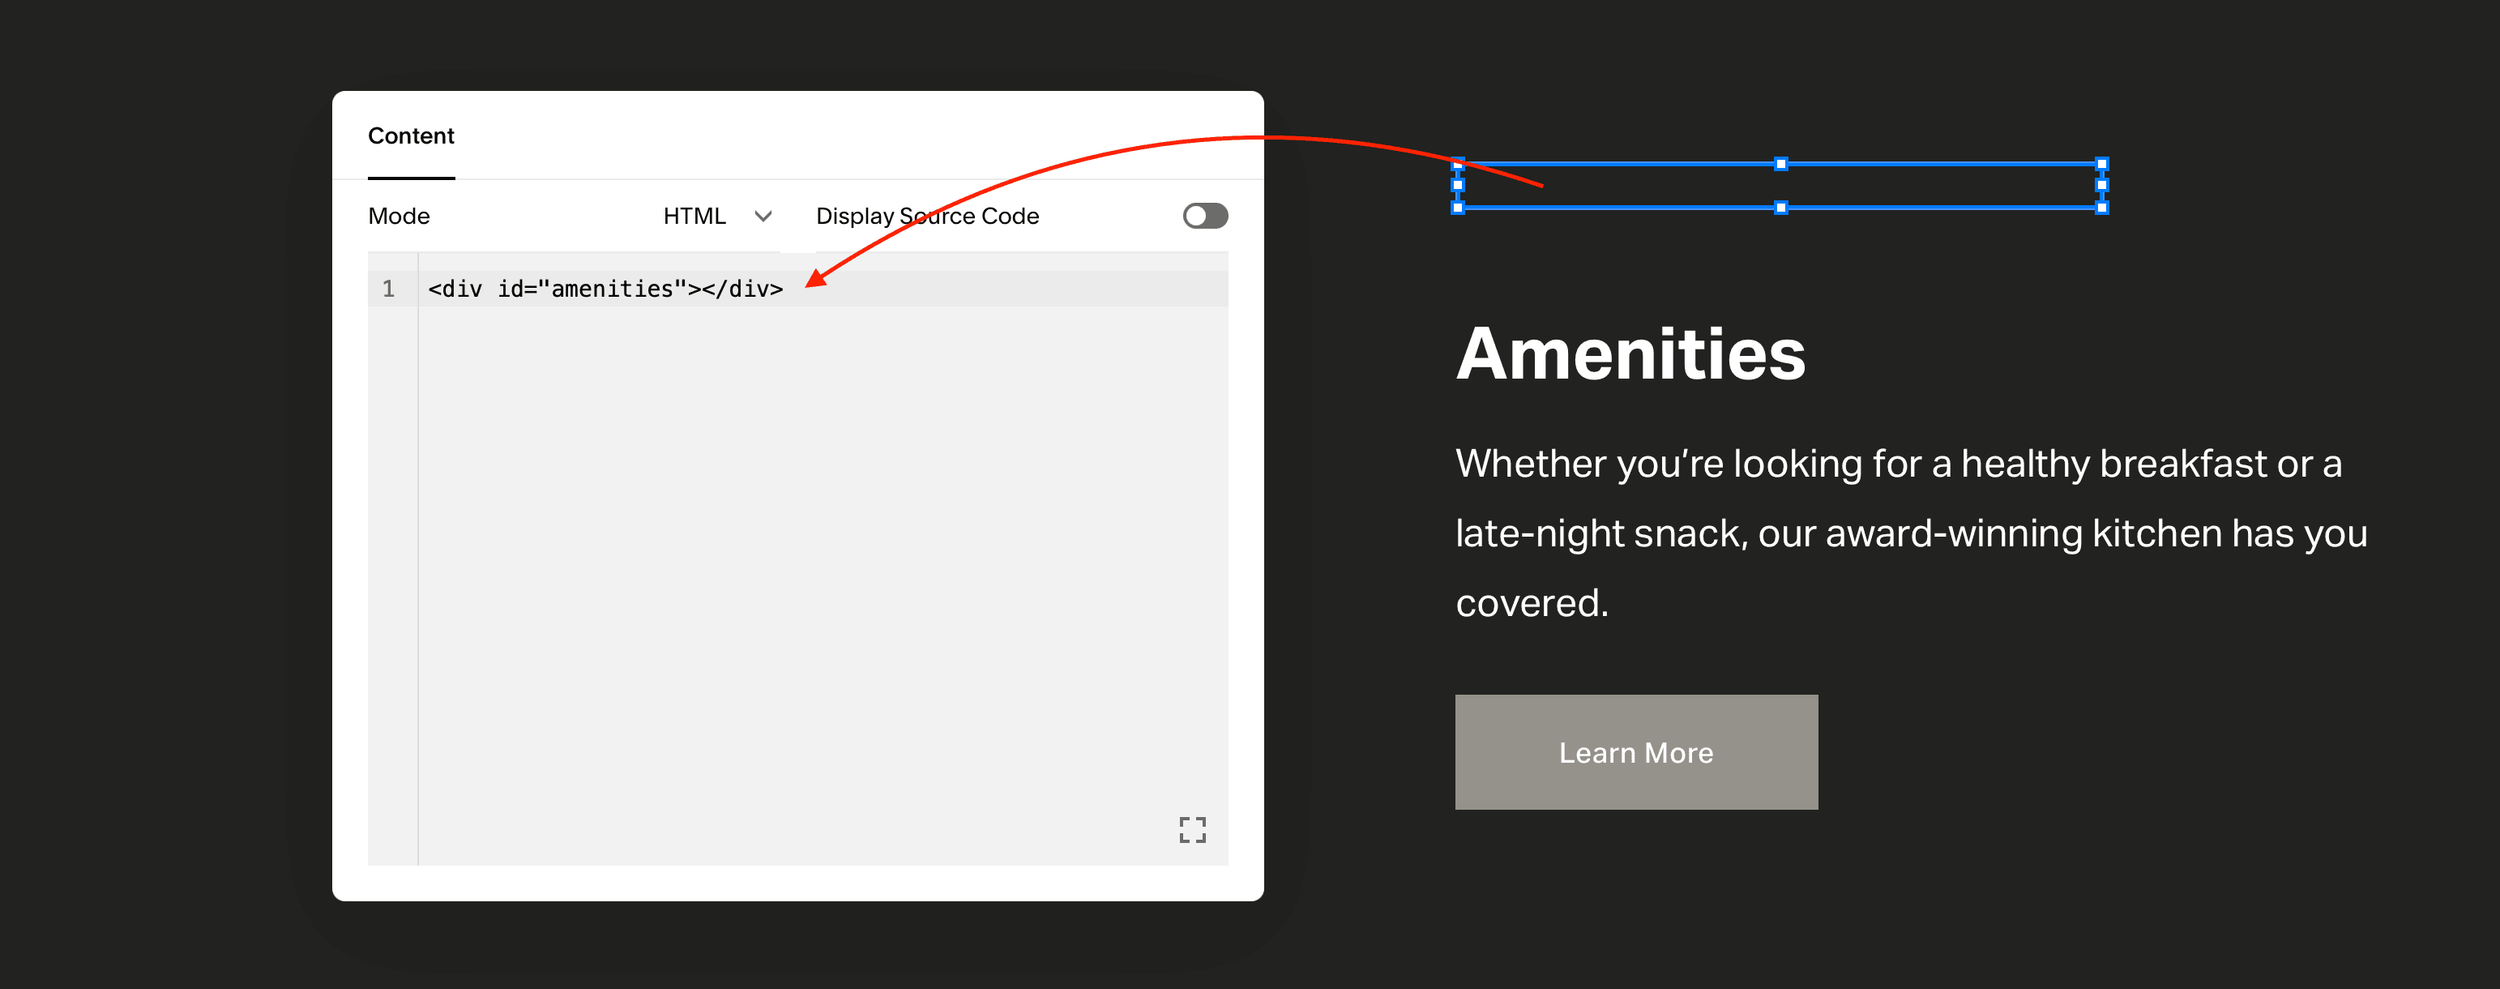The width and height of the screenshot is (2500, 989).
Task: Click line number 1 in the editor gutter
Action: (389, 288)
